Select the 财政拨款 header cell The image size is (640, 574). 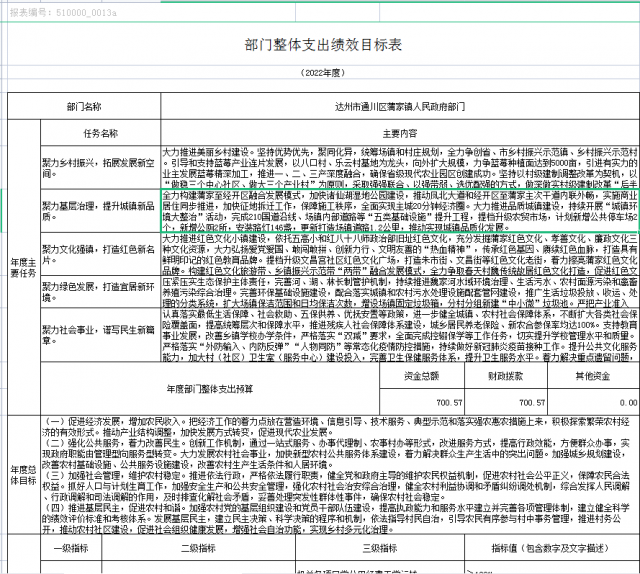point(505,376)
